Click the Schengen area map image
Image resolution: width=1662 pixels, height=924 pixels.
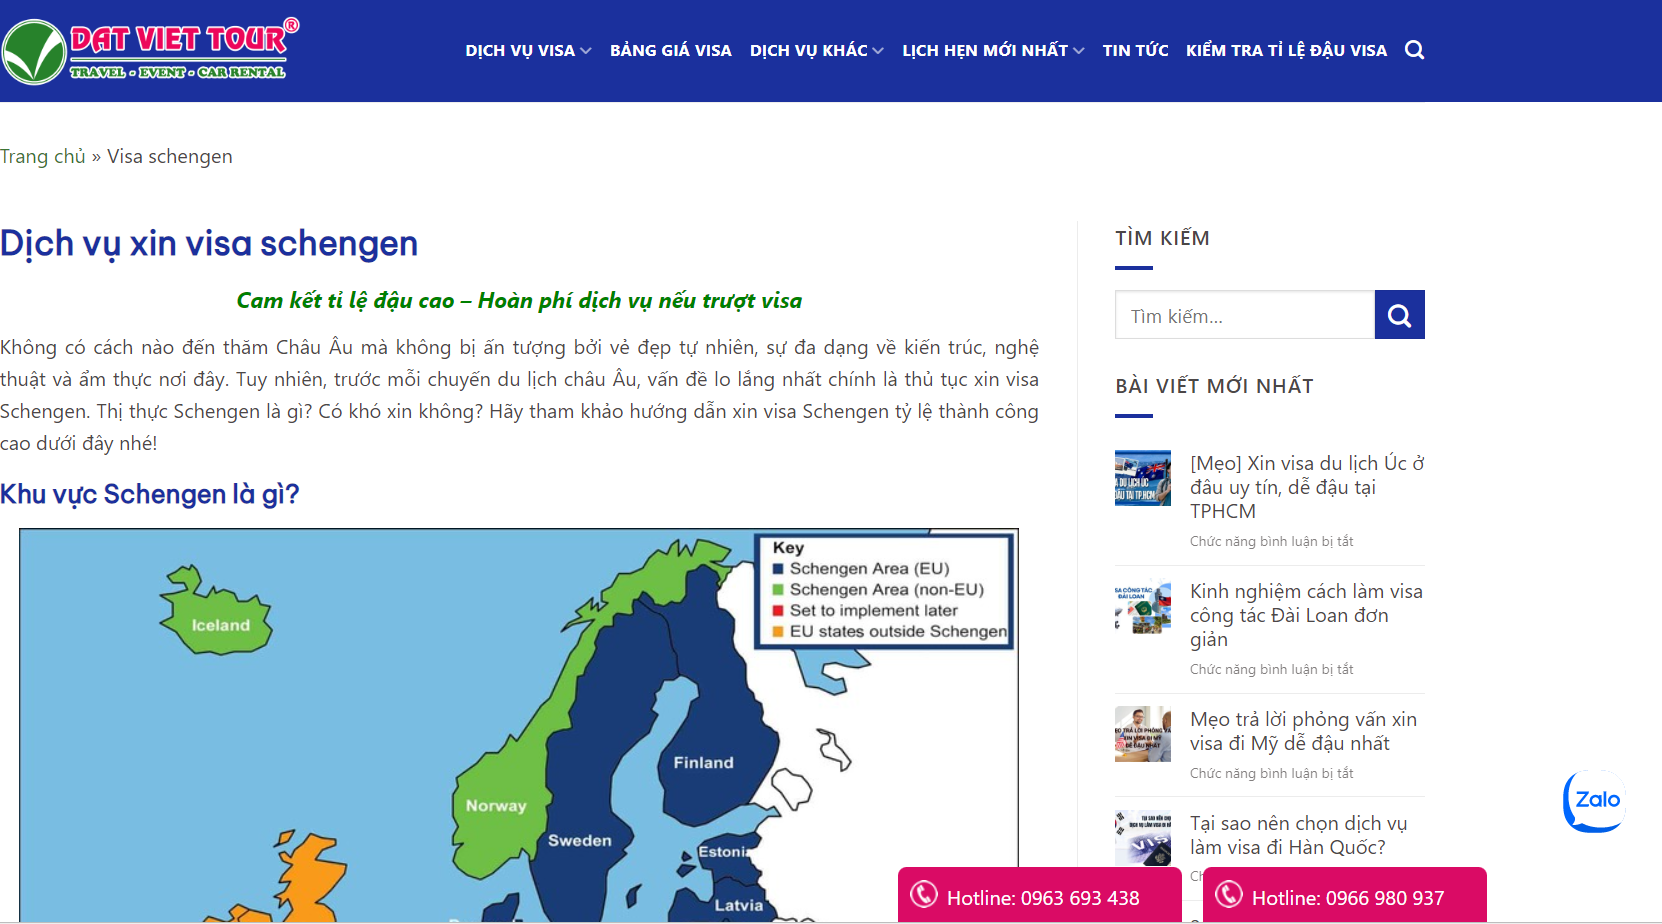click(519, 720)
